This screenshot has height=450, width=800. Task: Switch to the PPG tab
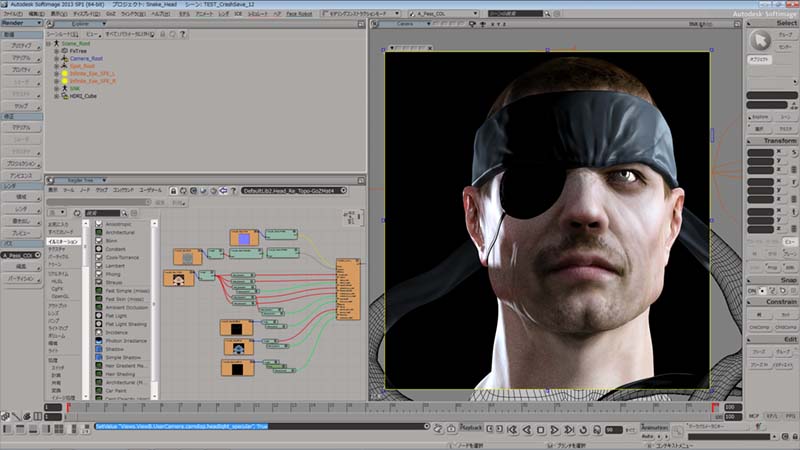[791, 416]
